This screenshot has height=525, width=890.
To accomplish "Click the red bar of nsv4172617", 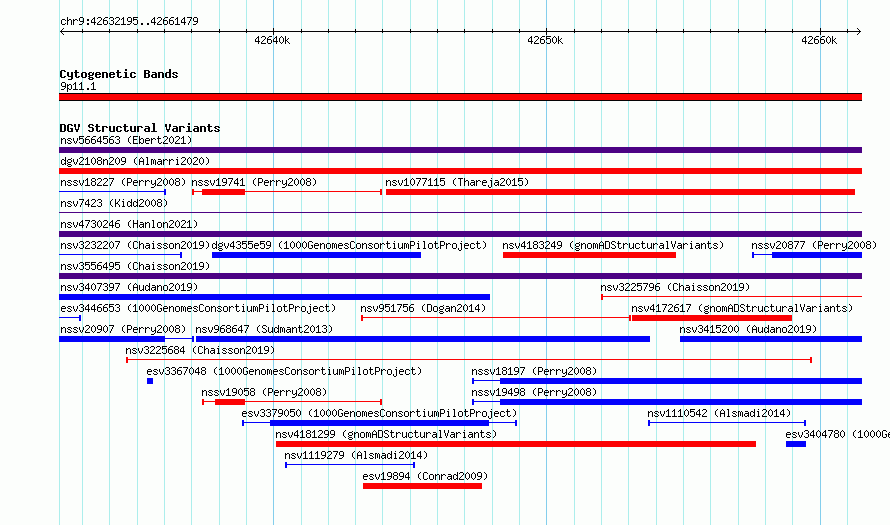I will 712,318.
